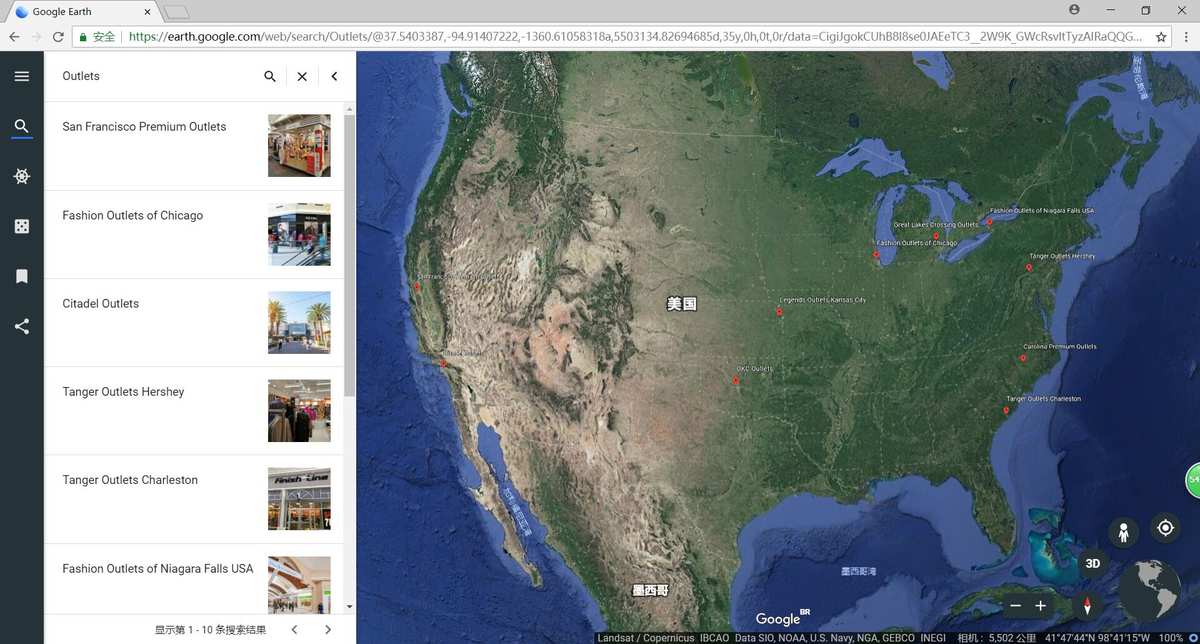
Task: Clear the Outlets search with X icon
Action: (302, 76)
